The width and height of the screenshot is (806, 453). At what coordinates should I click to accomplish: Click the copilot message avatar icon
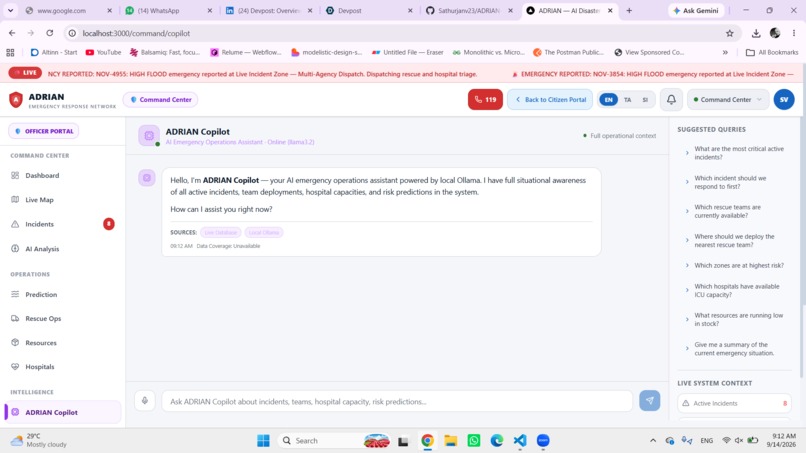click(146, 178)
